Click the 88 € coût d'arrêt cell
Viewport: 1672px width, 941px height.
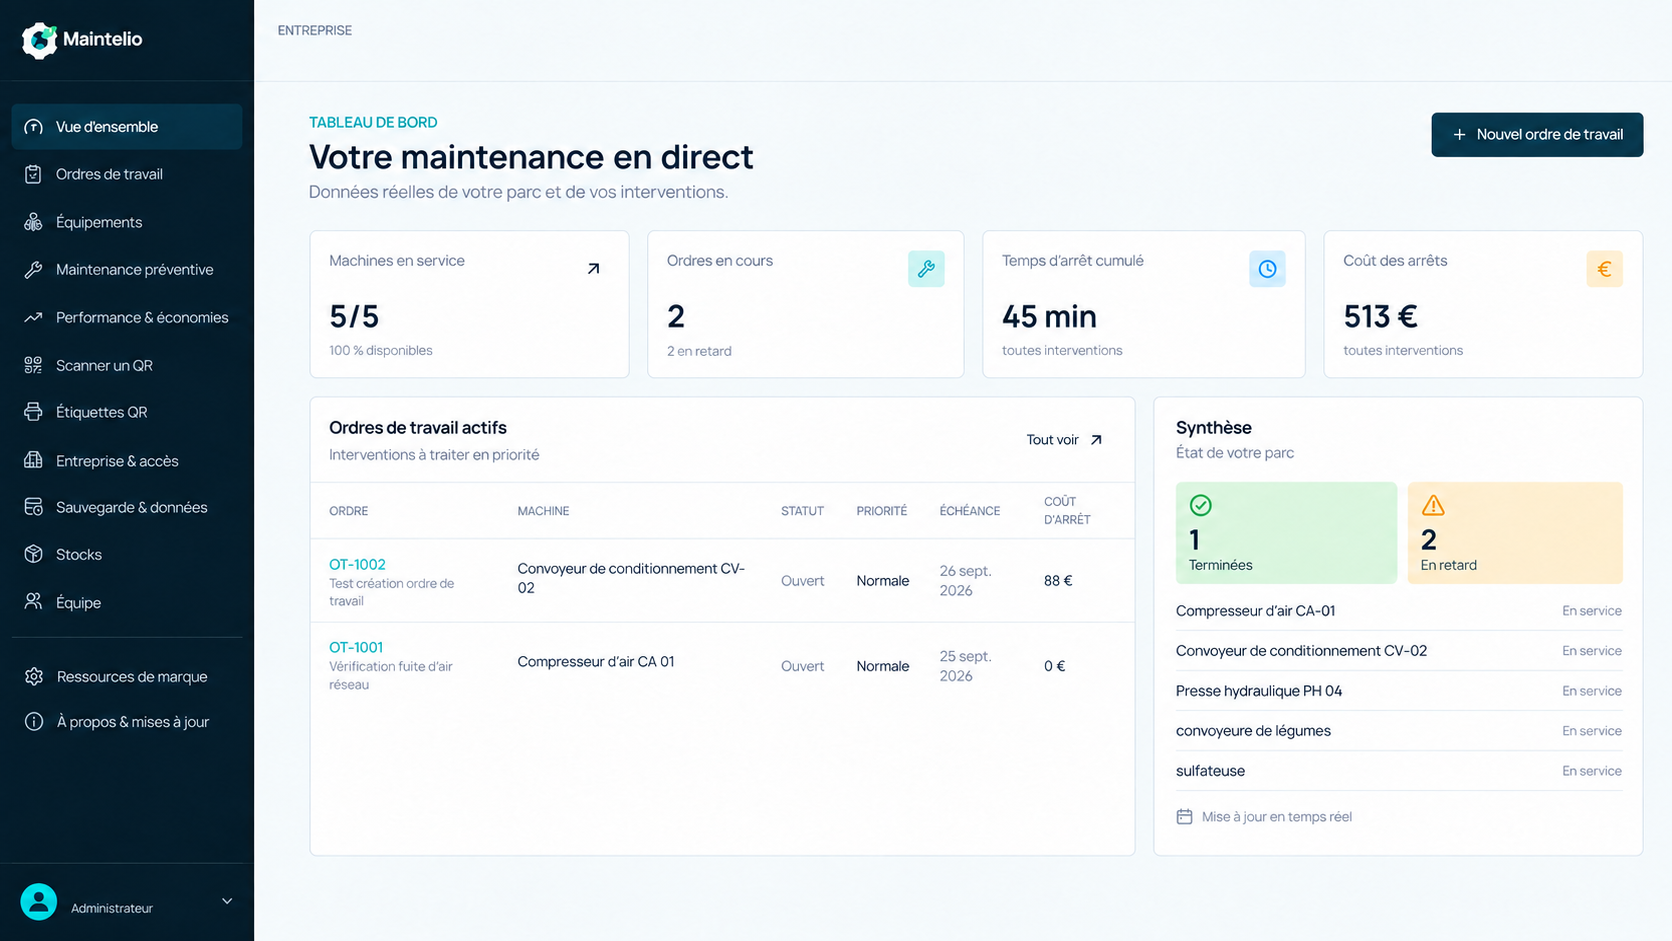(1058, 581)
